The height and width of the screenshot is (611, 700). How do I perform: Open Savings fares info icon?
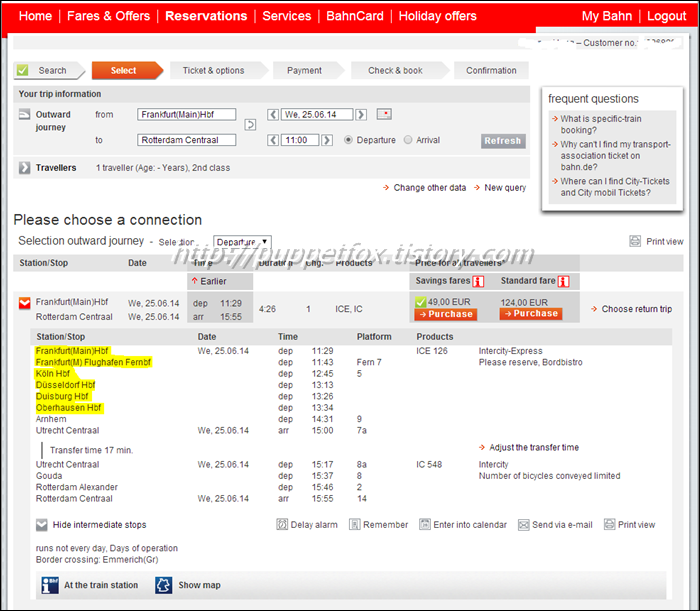point(478,281)
